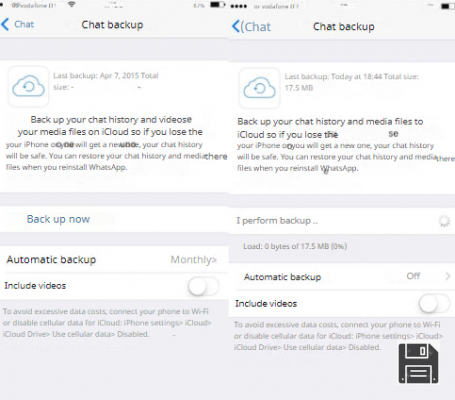Go back to Chat on right screen
Viewport: 455px width, 400px height.
252,26
